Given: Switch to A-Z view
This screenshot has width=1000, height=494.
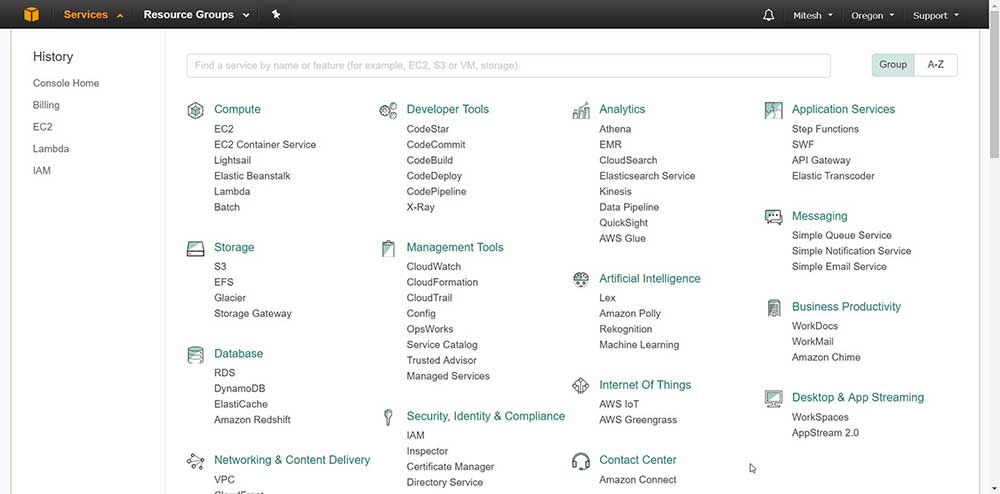Looking at the screenshot, I should (x=936, y=65).
